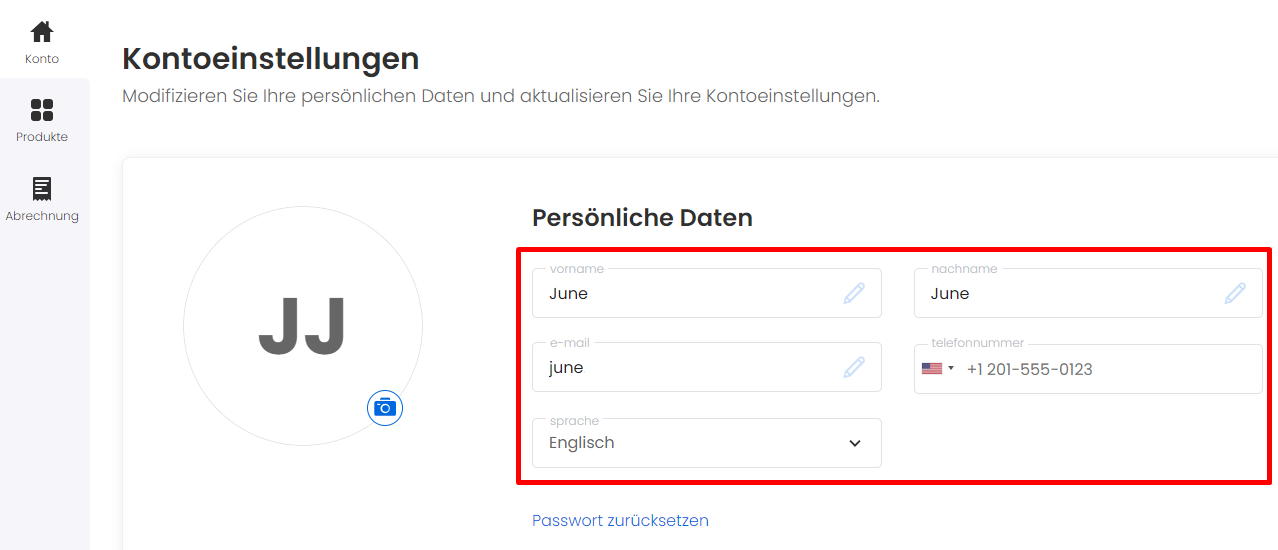The width and height of the screenshot is (1278, 550).
Task: Click the nachname pencil edit icon
Action: coord(1236,293)
